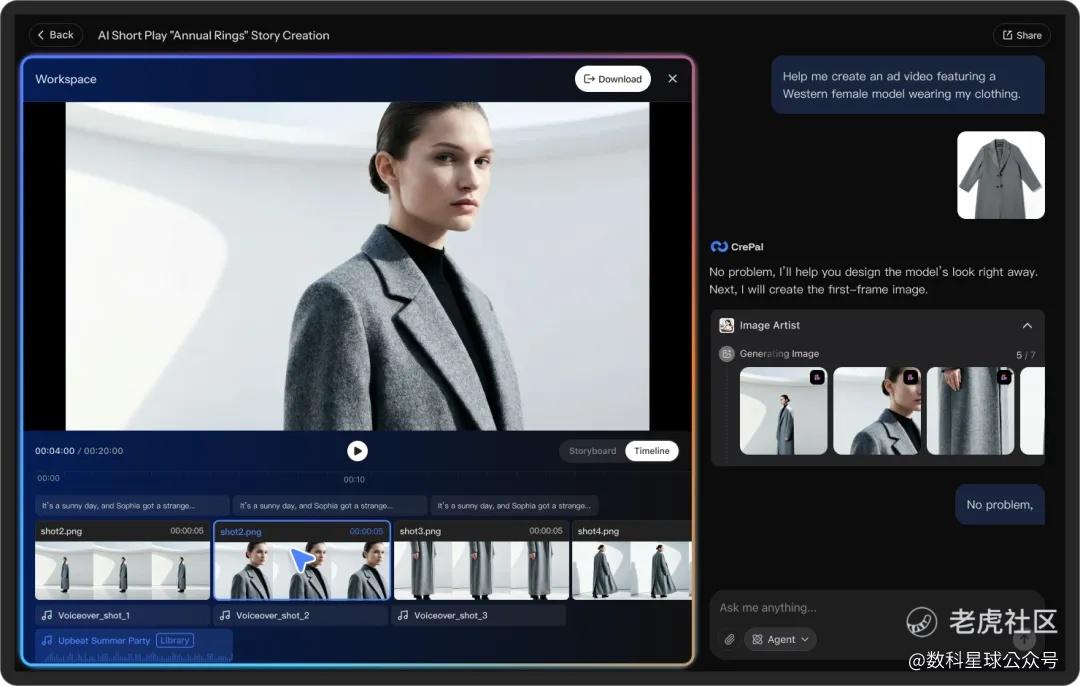Click the 00:10 mark on timeline ruler
This screenshot has height=686, width=1080.
pos(354,479)
